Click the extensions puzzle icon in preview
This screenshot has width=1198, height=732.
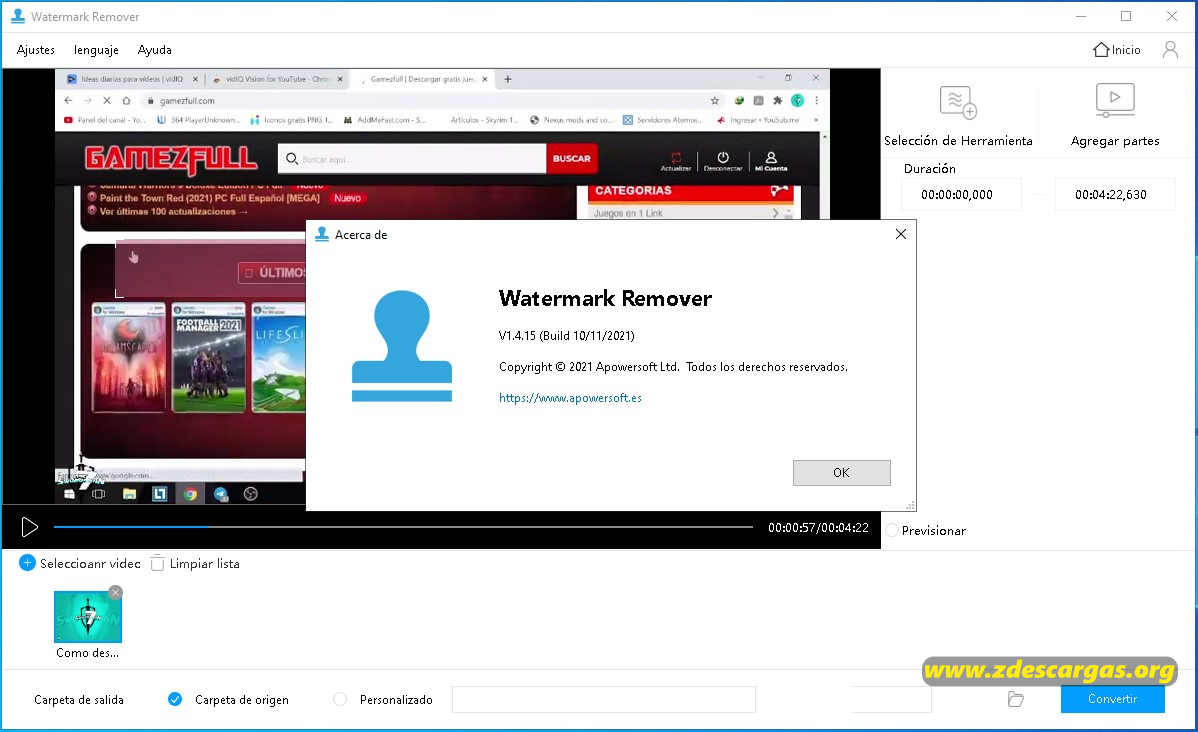tap(778, 100)
